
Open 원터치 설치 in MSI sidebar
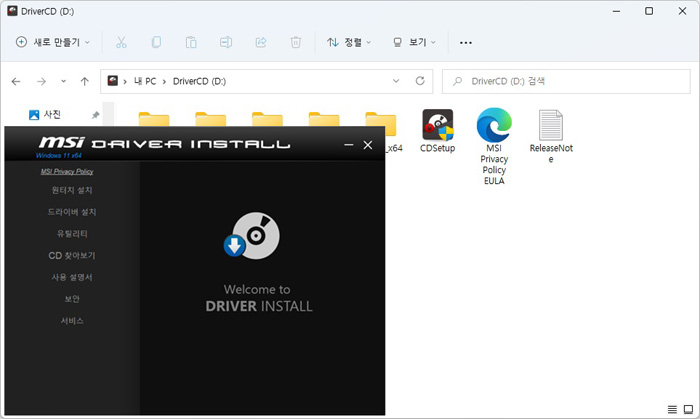(x=72, y=190)
